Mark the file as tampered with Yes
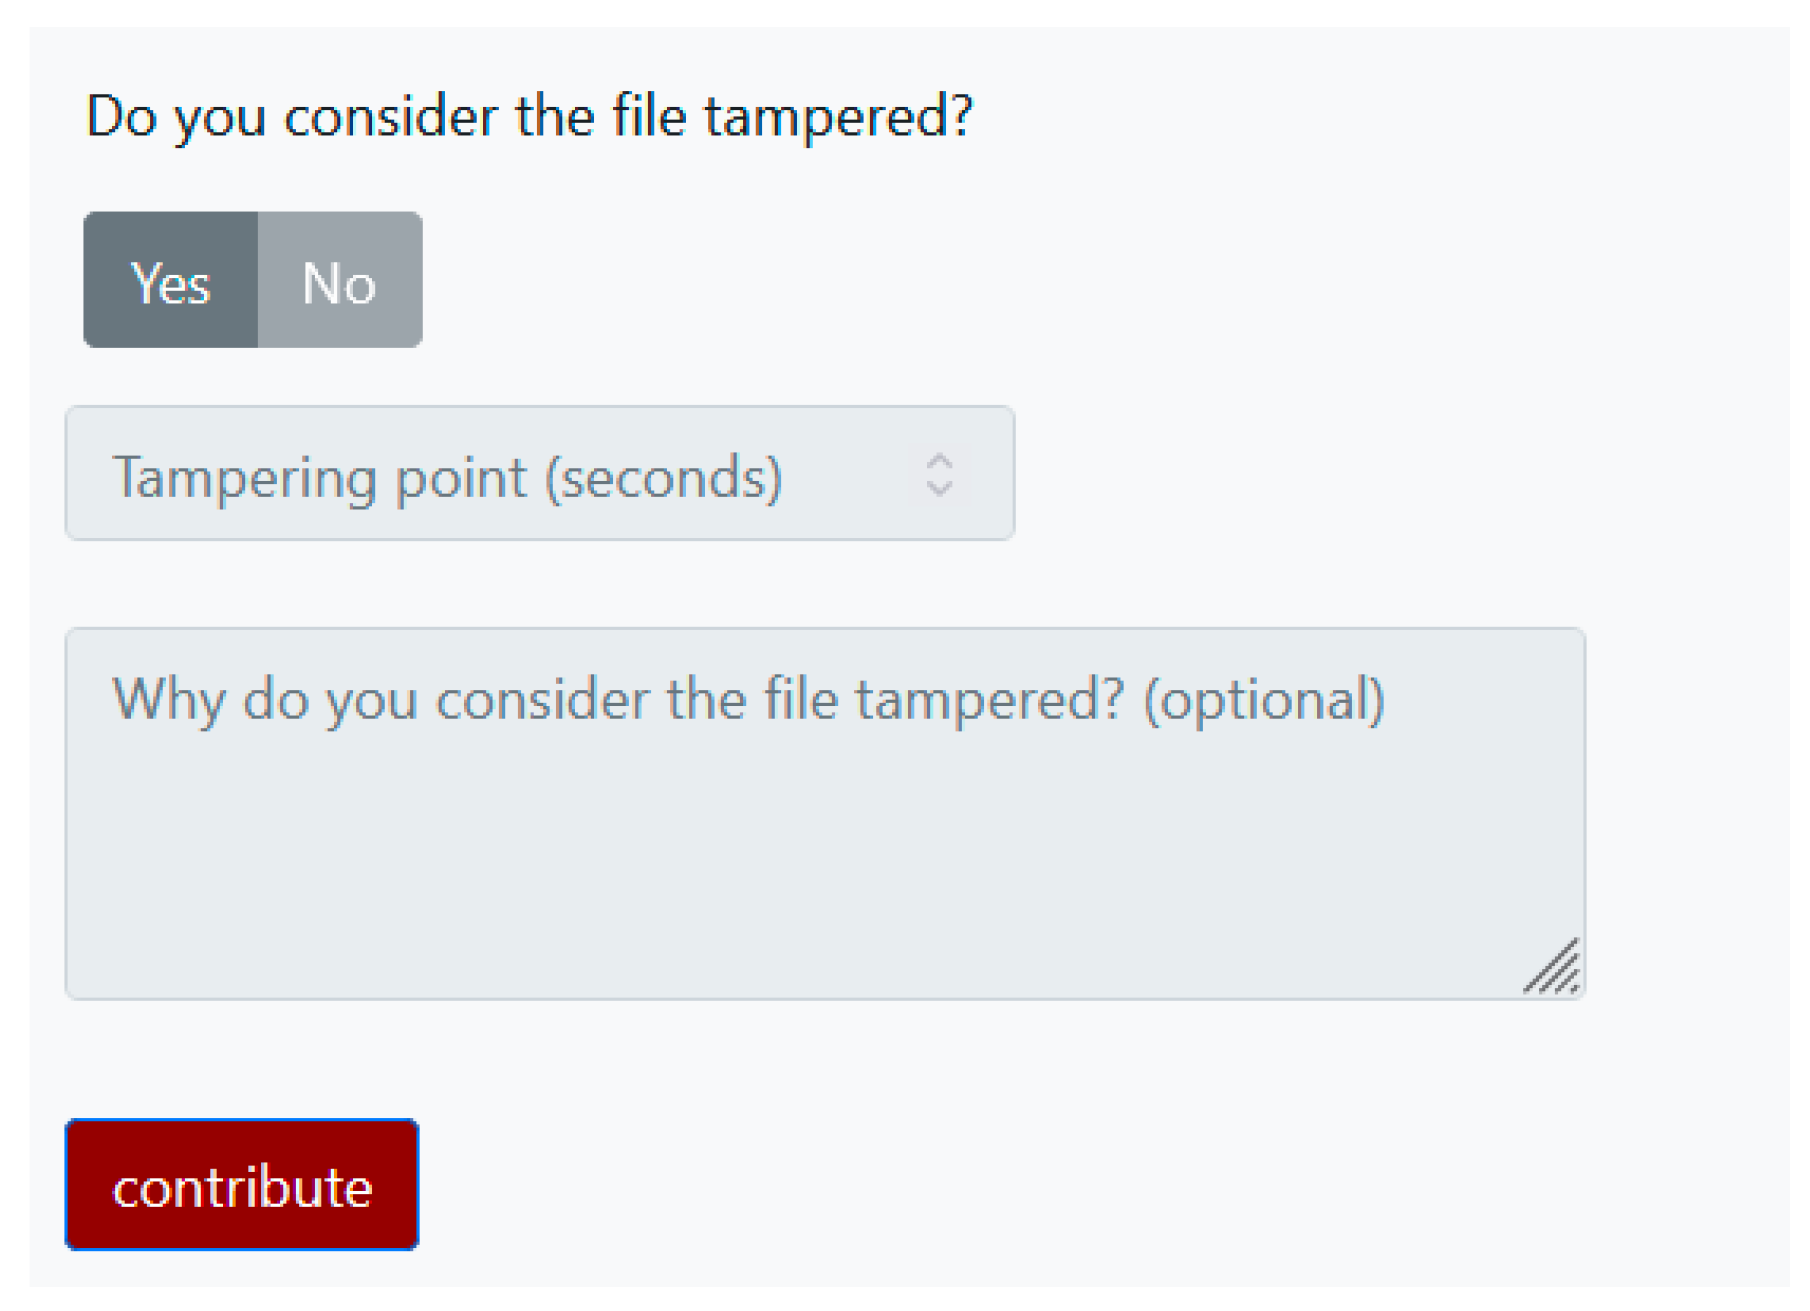 click(x=170, y=281)
